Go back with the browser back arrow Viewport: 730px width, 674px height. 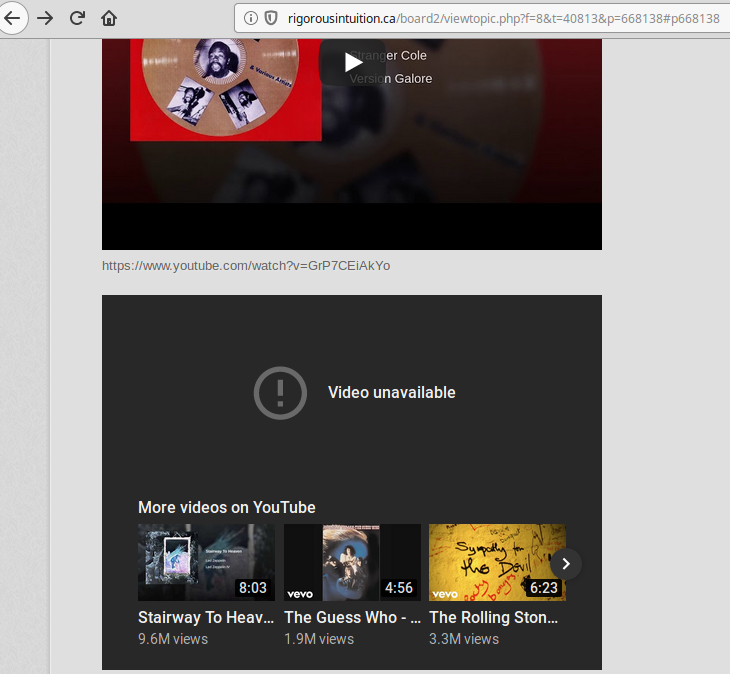coord(13,18)
